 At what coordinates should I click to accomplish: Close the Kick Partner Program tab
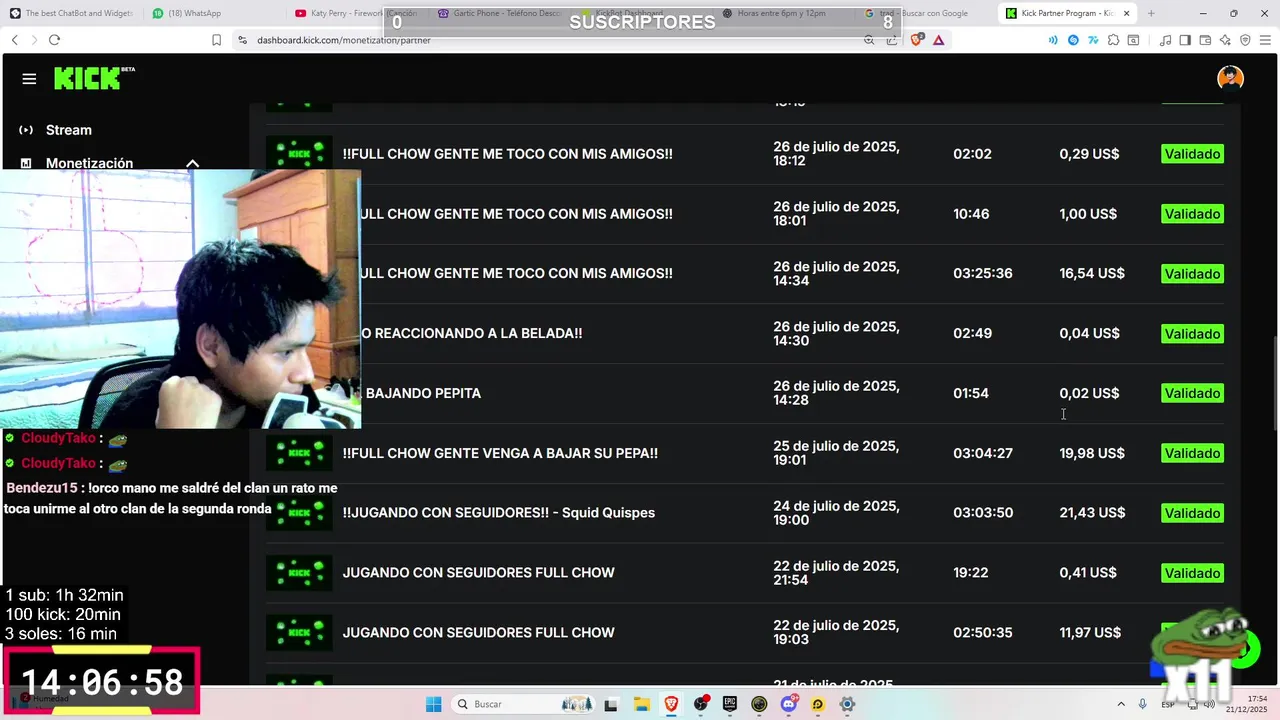[x=1126, y=13]
